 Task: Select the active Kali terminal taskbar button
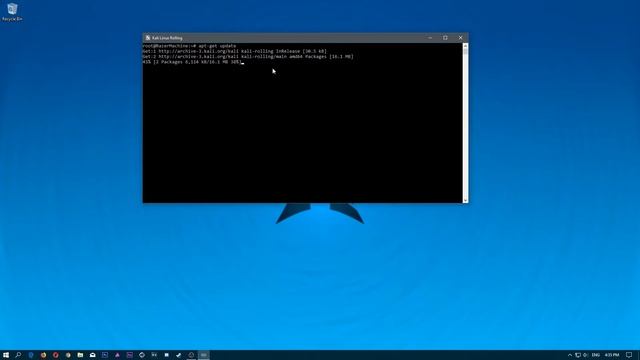point(203,355)
